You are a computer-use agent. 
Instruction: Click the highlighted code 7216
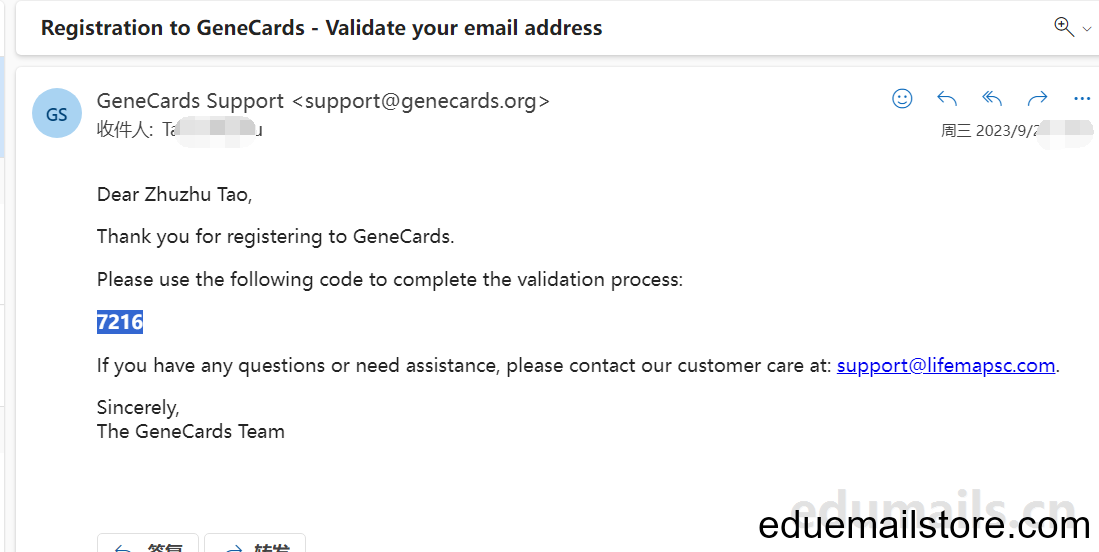coord(120,322)
